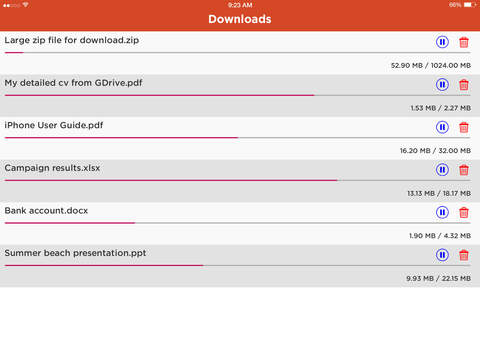This screenshot has width=480, height=360.
Task: Remove Campaign results.xlsx with trash icon
Action: pos(464,170)
